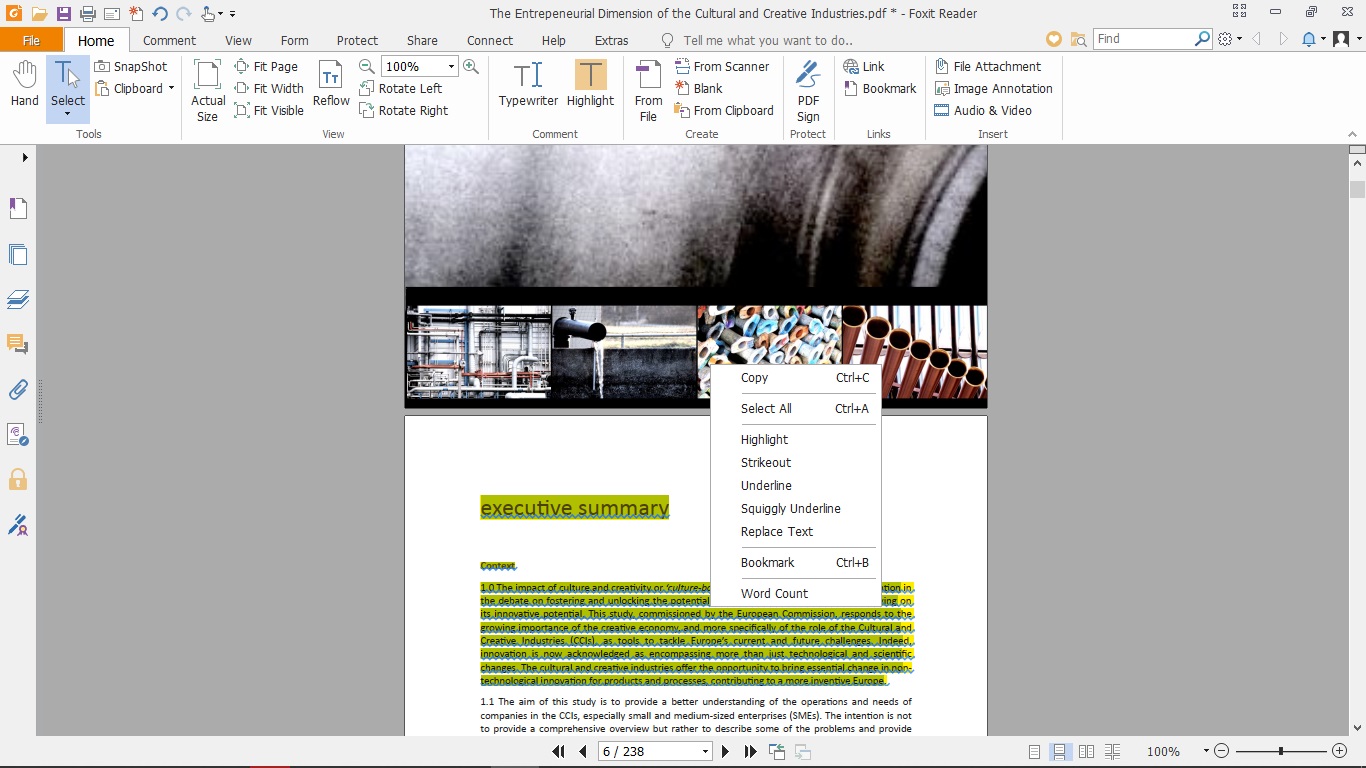Open PDF Sign tool
This screenshot has height=768, width=1366.
(x=808, y=90)
